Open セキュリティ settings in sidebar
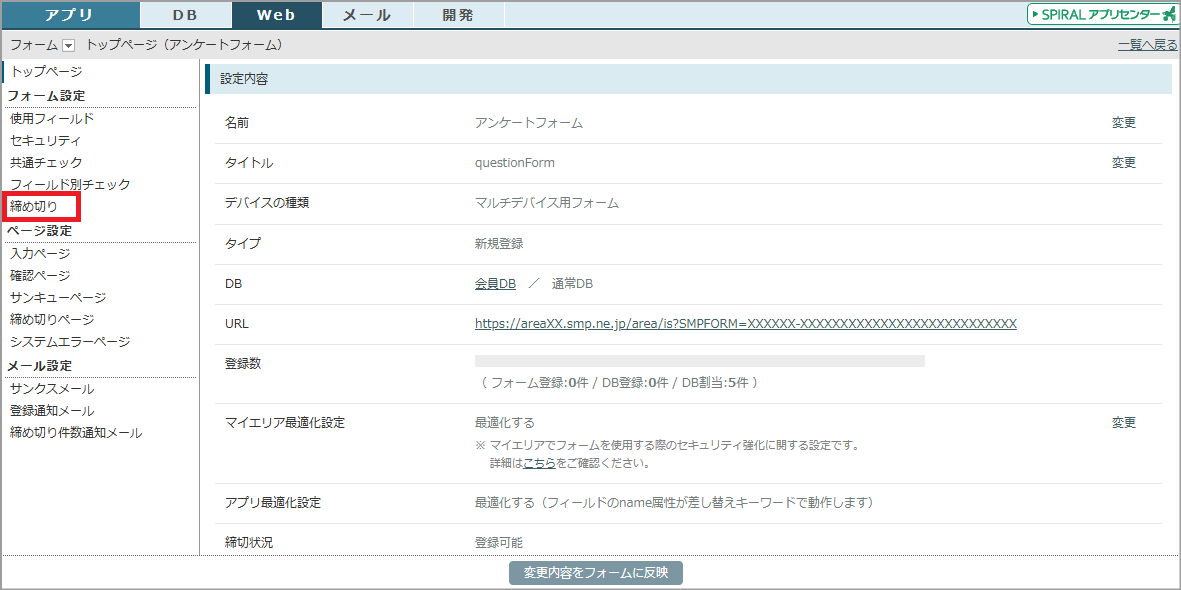 45,141
